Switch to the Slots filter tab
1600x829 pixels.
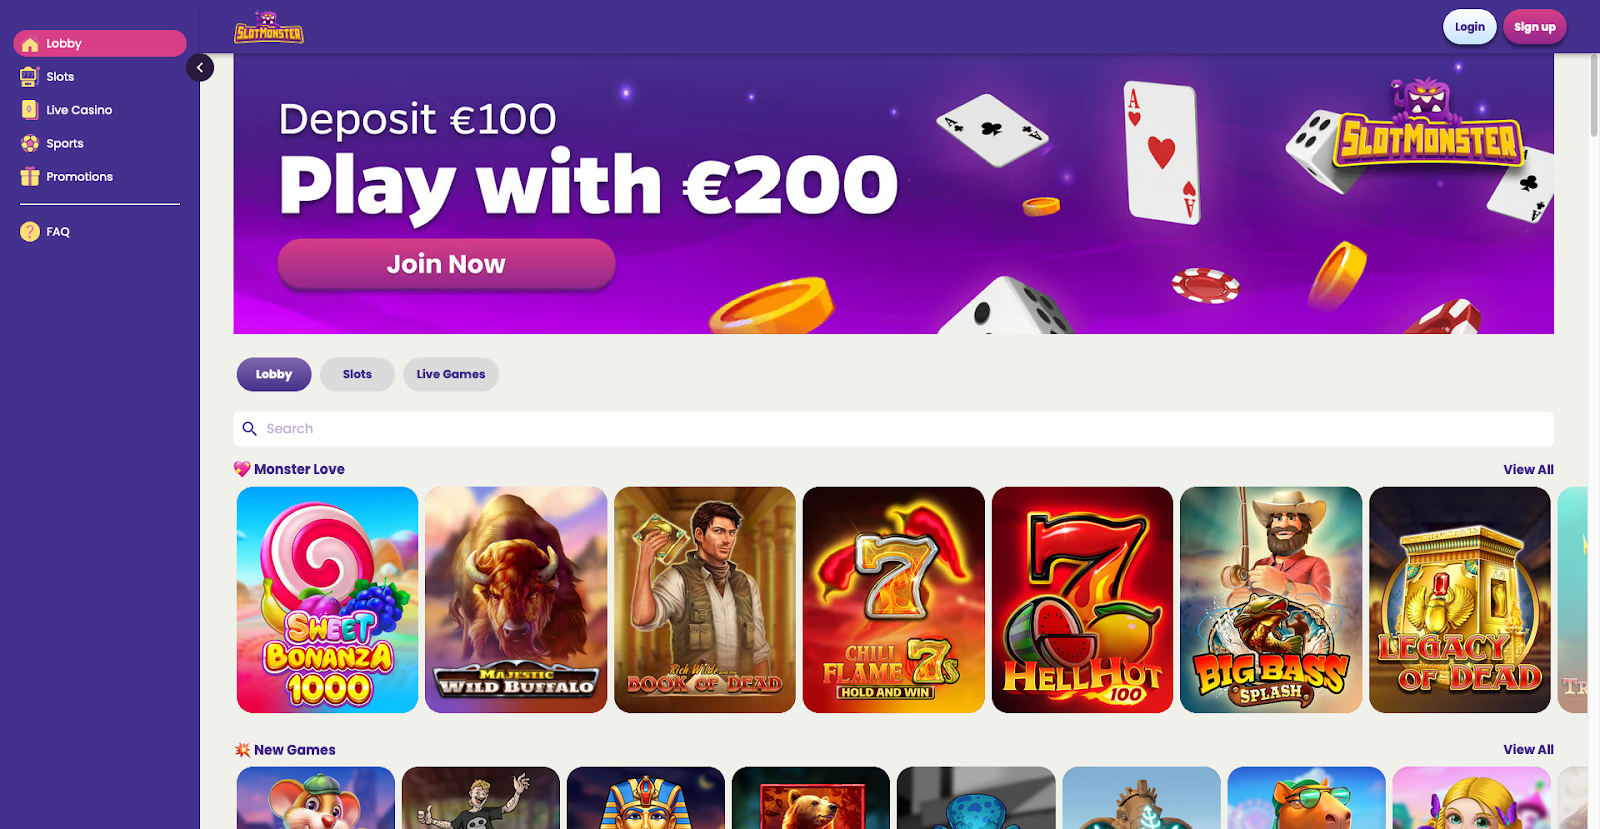[x=357, y=375]
